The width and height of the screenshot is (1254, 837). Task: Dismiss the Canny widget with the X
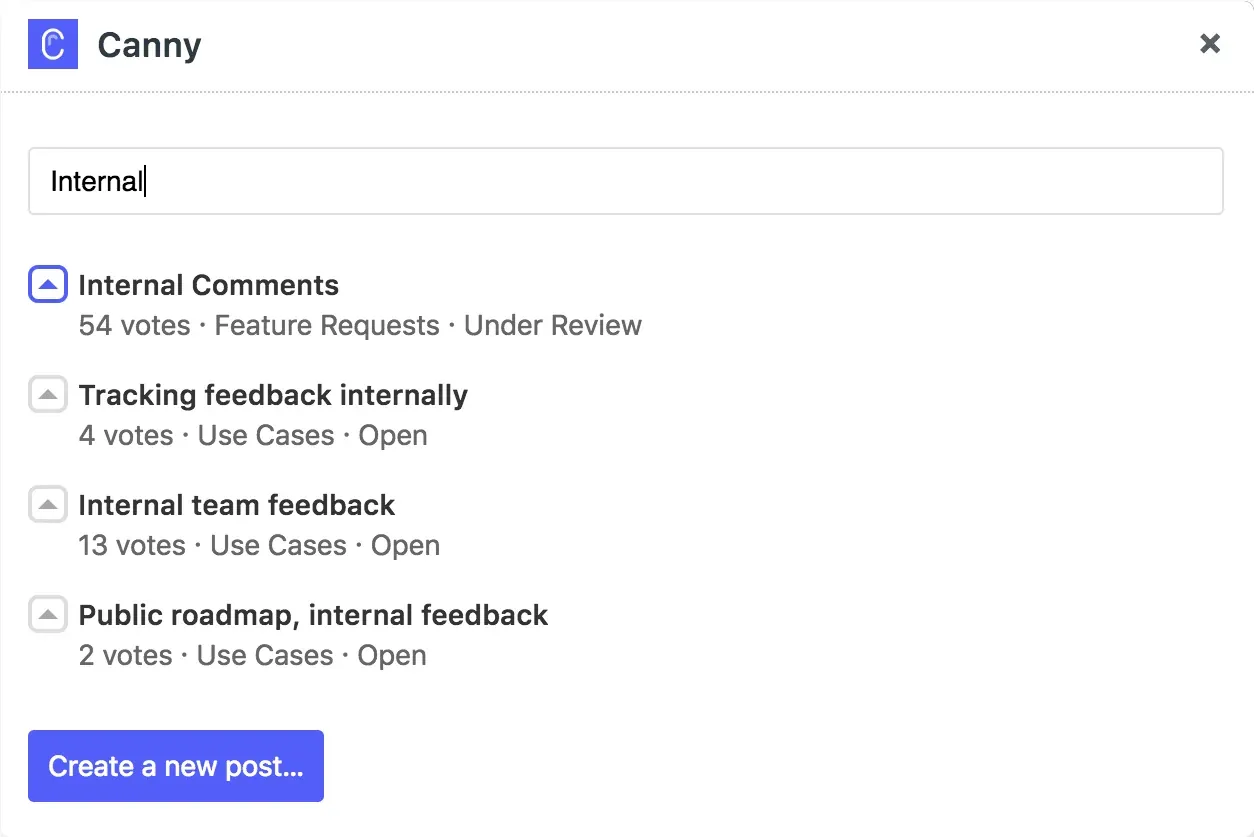[1210, 44]
